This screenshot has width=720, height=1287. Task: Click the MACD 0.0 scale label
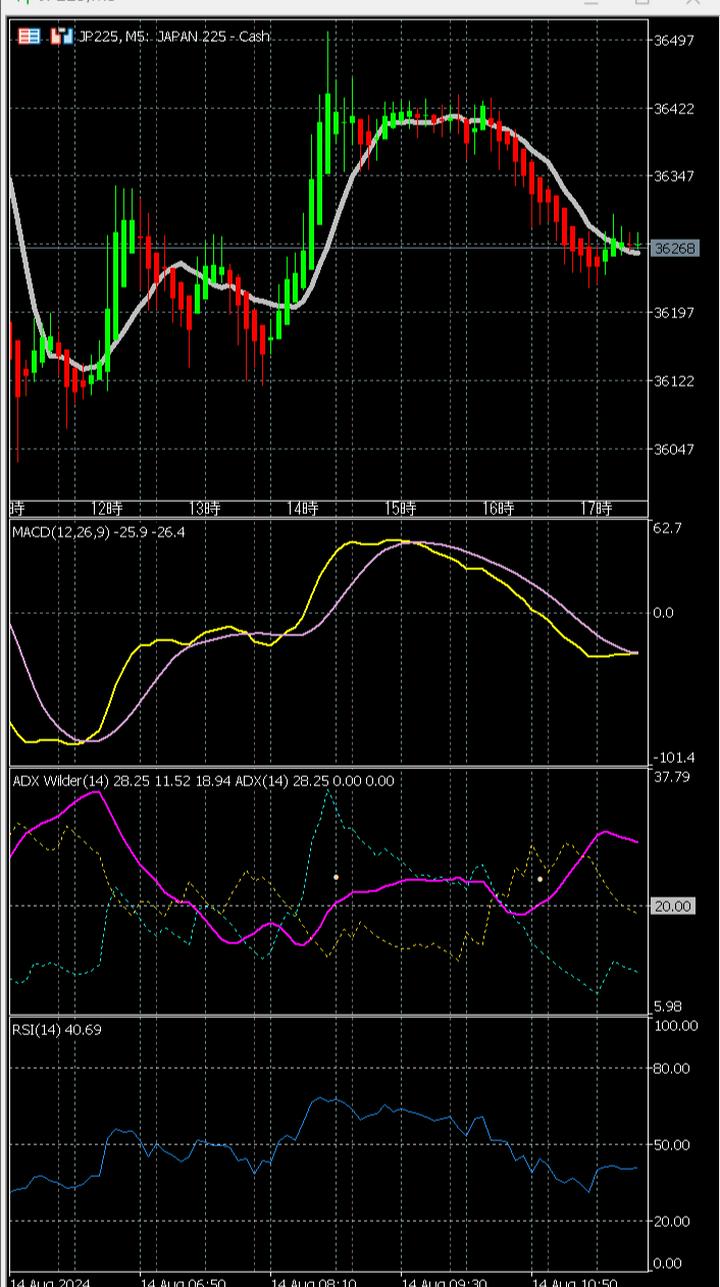pyautogui.click(x=663, y=612)
